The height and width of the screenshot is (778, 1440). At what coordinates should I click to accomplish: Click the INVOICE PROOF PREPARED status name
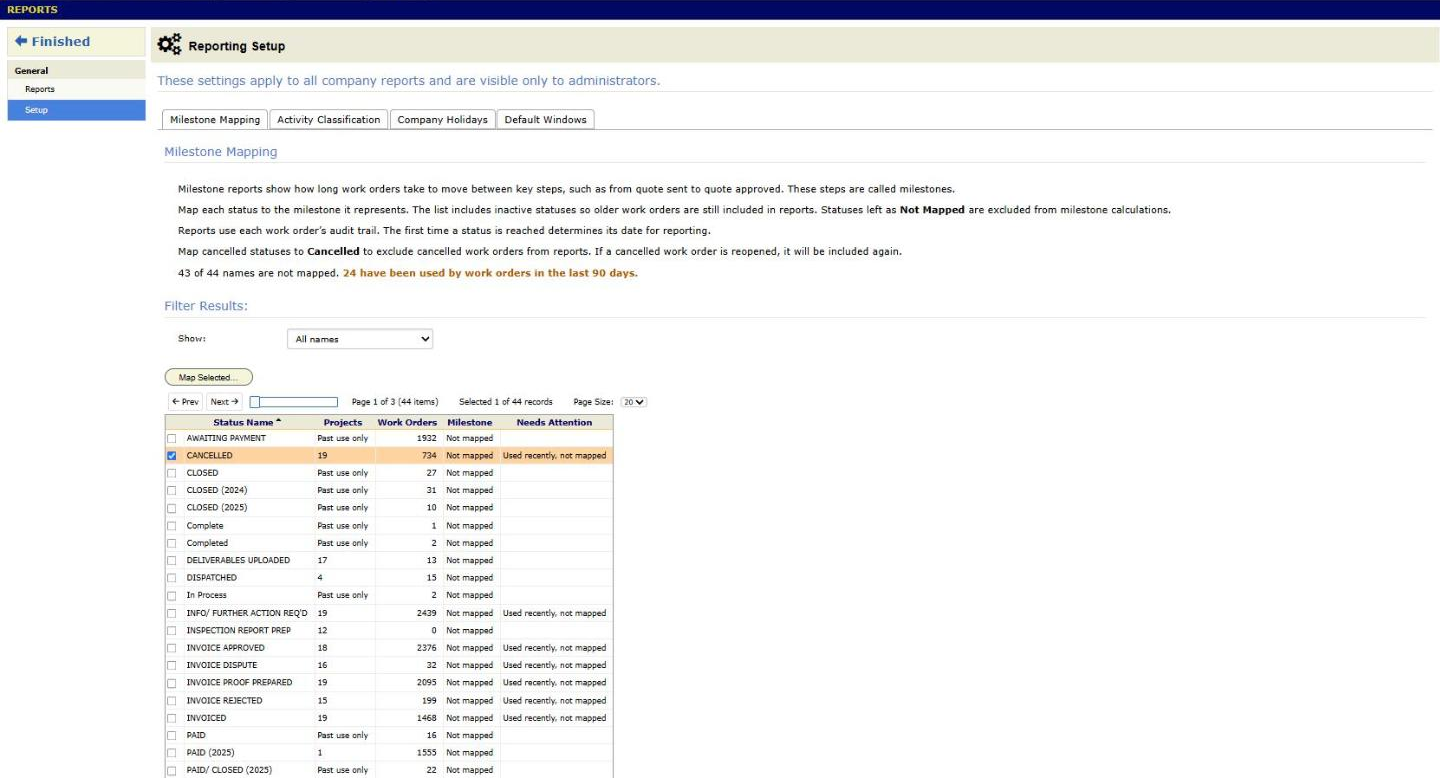(x=240, y=683)
